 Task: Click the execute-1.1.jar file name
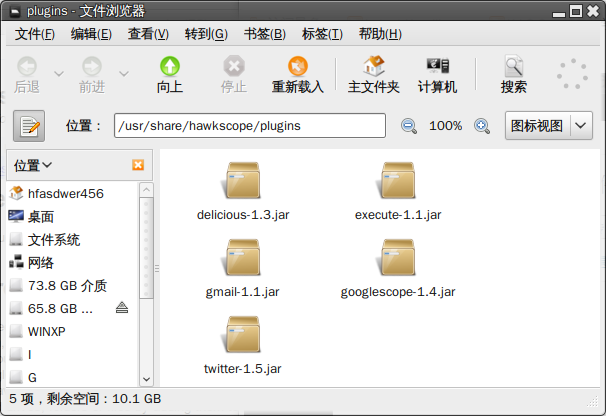(x=398, y=215)
